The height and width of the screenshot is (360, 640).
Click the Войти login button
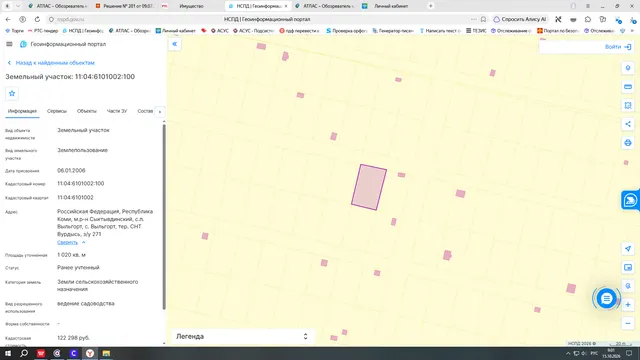(618, 47)
